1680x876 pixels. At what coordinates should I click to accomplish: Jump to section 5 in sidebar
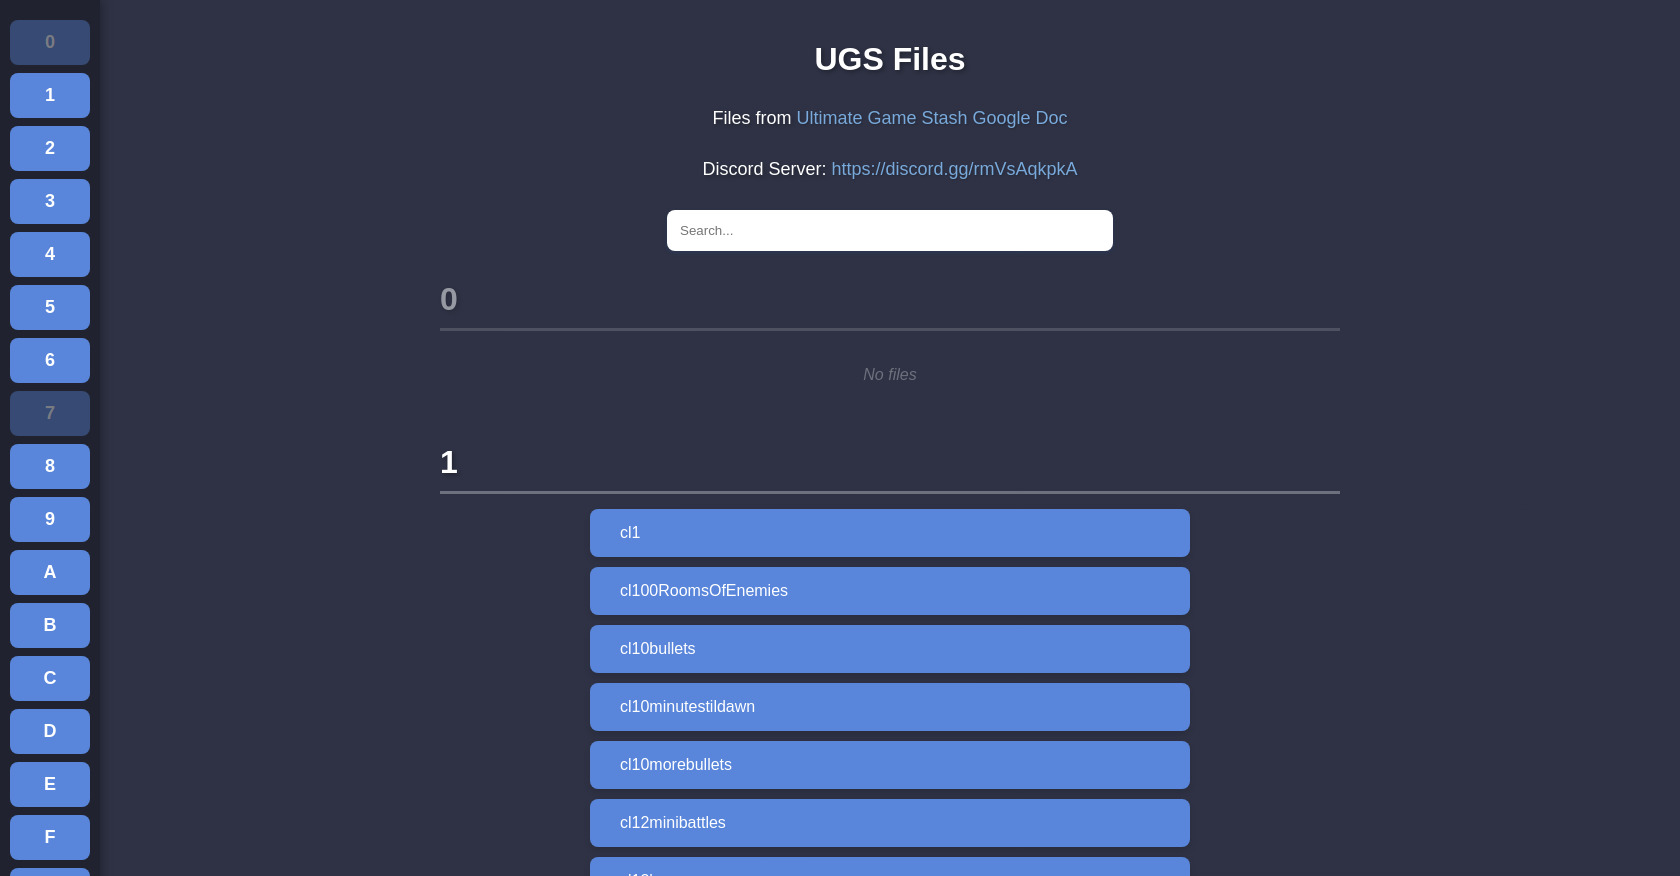(50, 307)
